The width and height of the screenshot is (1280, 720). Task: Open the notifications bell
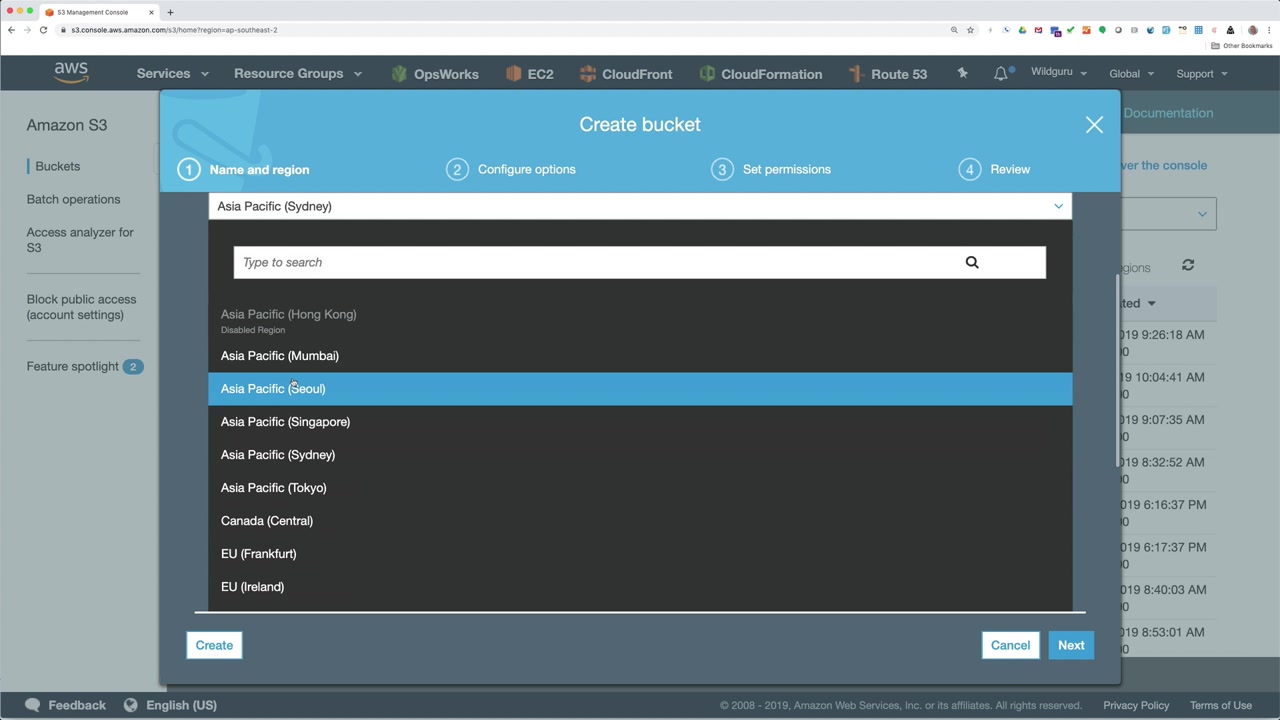click(x=1000, y=74)
